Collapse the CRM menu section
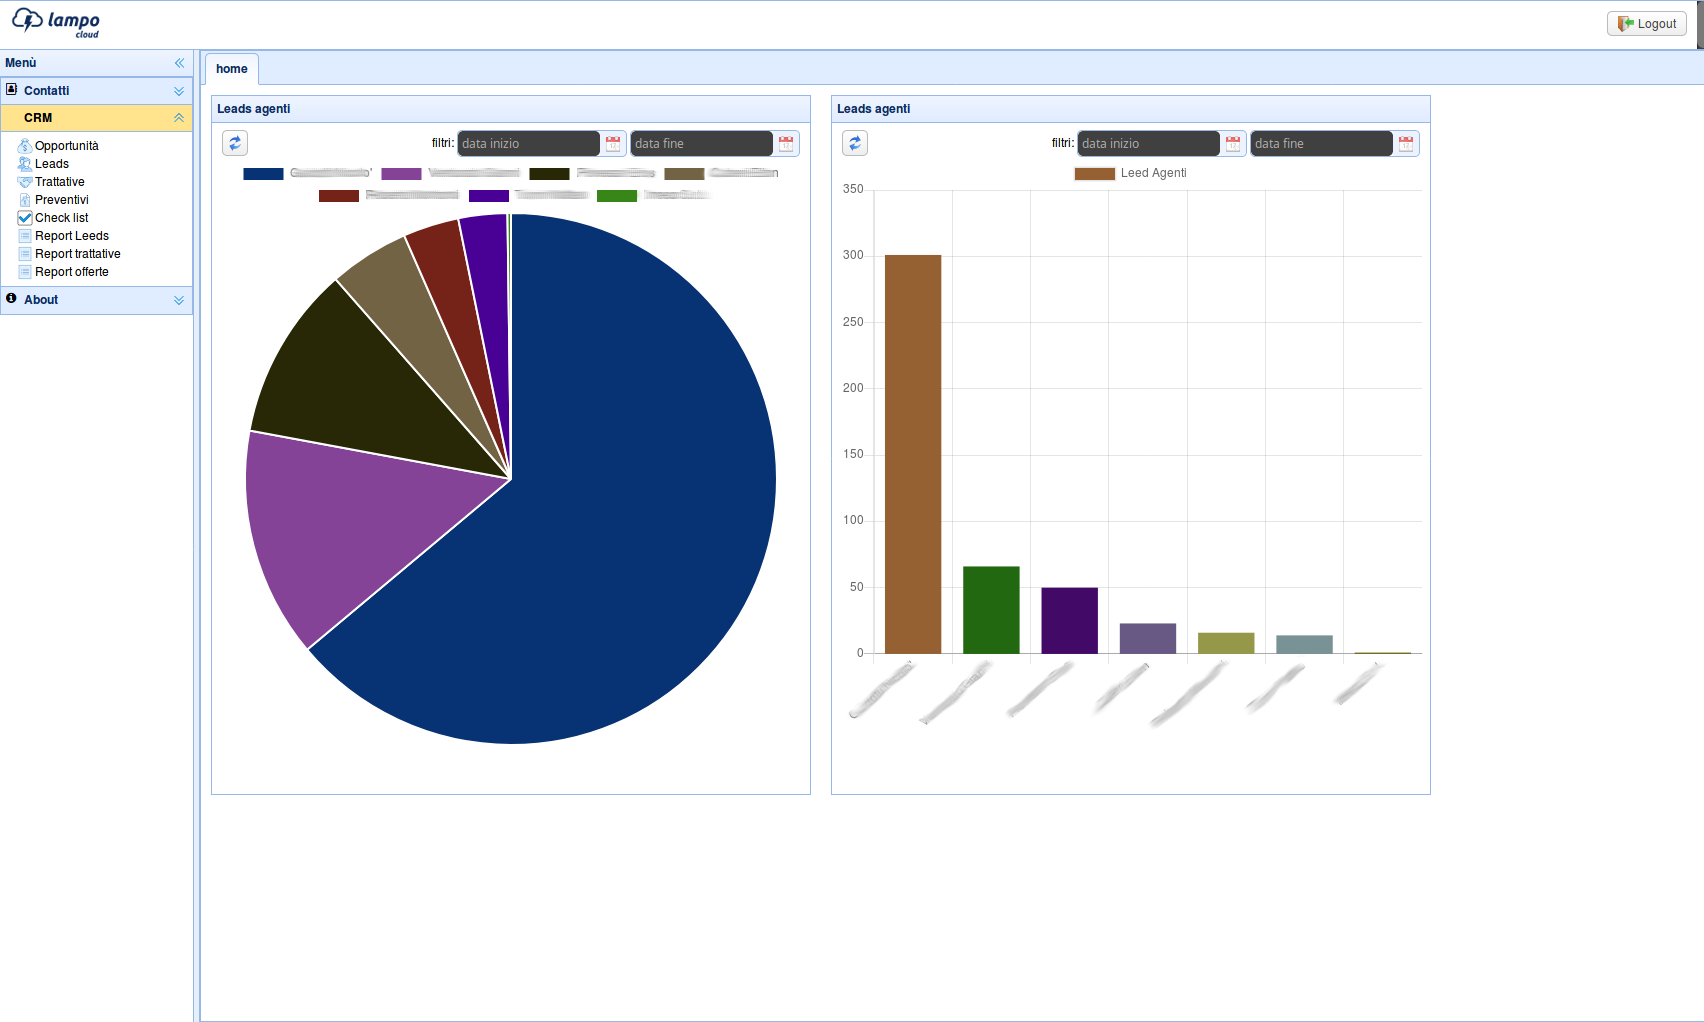Viewport: 1704px width, 1022px height. pos(179,118)
